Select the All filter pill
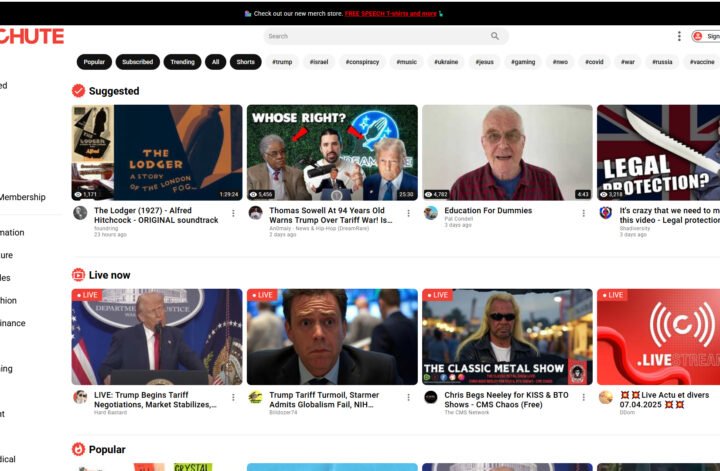 215,62
